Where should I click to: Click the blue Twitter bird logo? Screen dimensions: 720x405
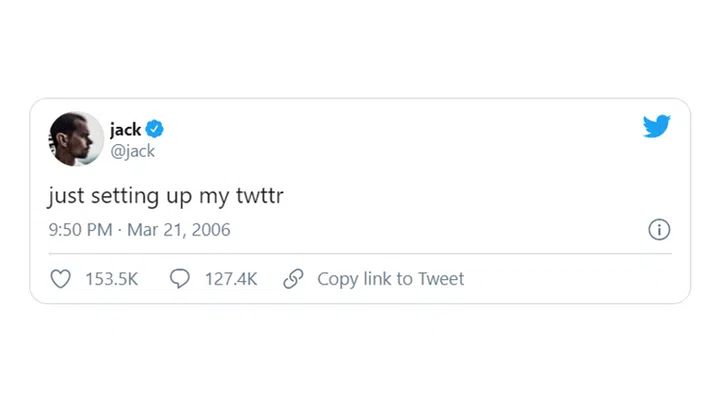(x=657, y=126)
